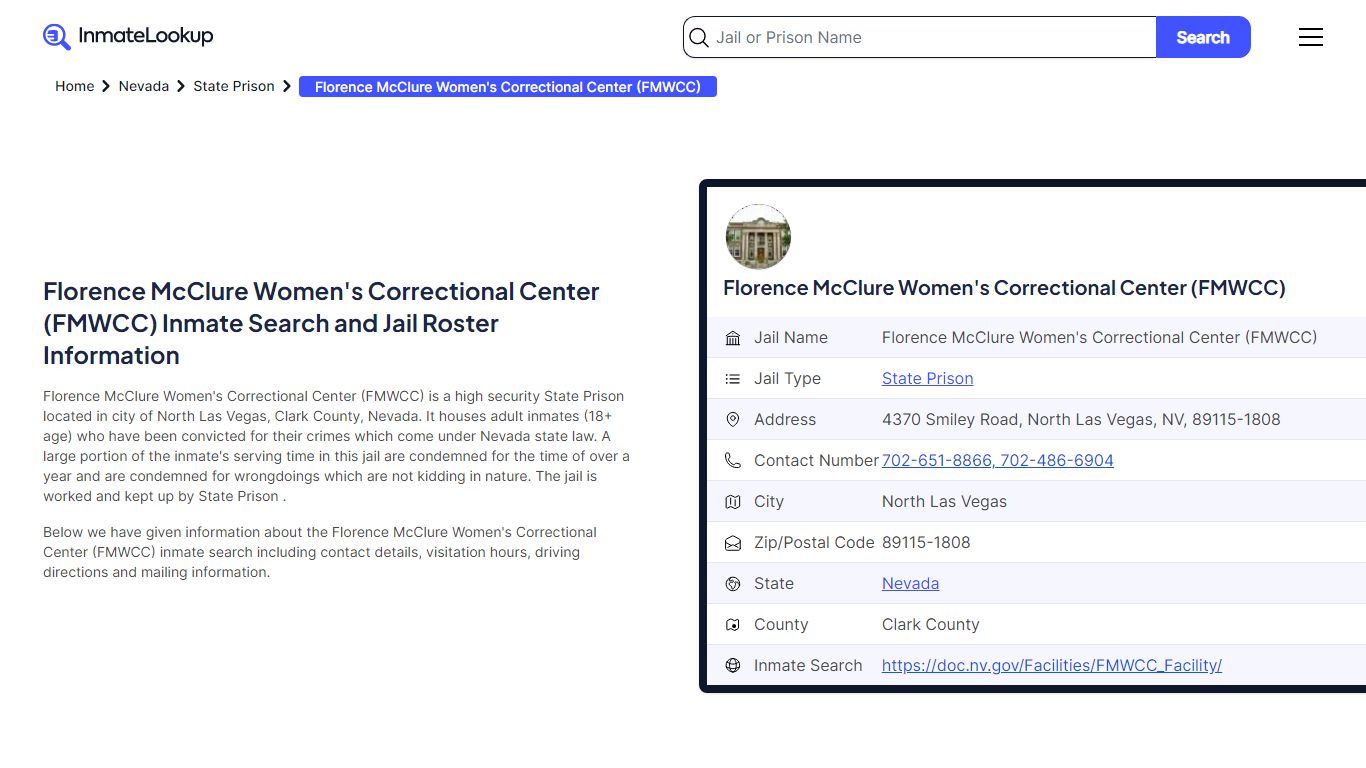Click the paragraph starting 'Below we have given'
Screen dimensions: 1366x768
(x=320, y=552)
